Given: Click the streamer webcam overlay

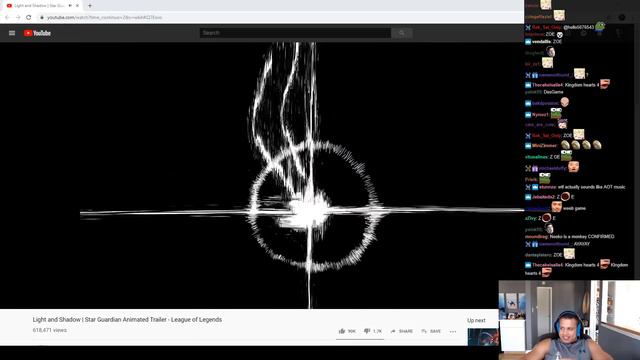Looking at the screenshot, I should coord(569,320).
